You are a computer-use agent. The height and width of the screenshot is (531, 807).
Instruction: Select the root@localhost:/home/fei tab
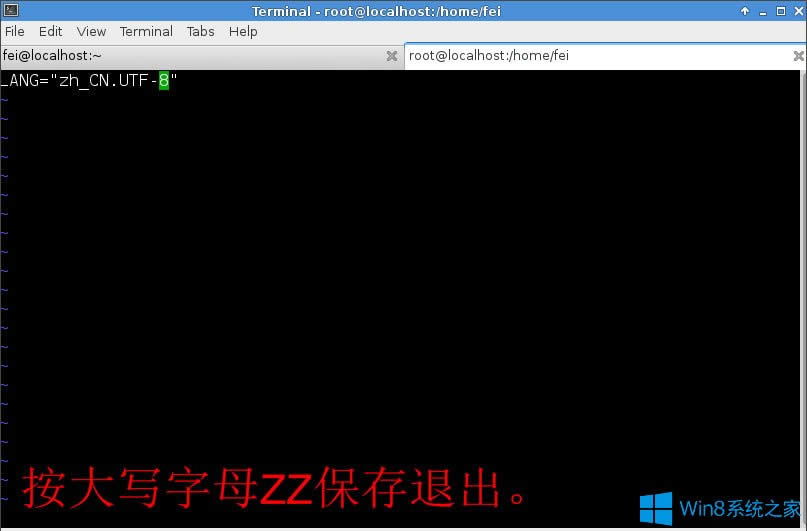point(605,56)
